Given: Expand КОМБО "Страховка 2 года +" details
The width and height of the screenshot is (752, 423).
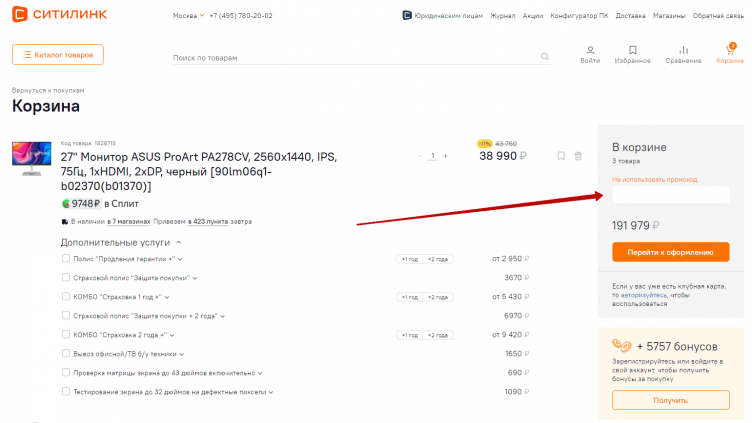Looking at the screenshot, I should [172, 335].
